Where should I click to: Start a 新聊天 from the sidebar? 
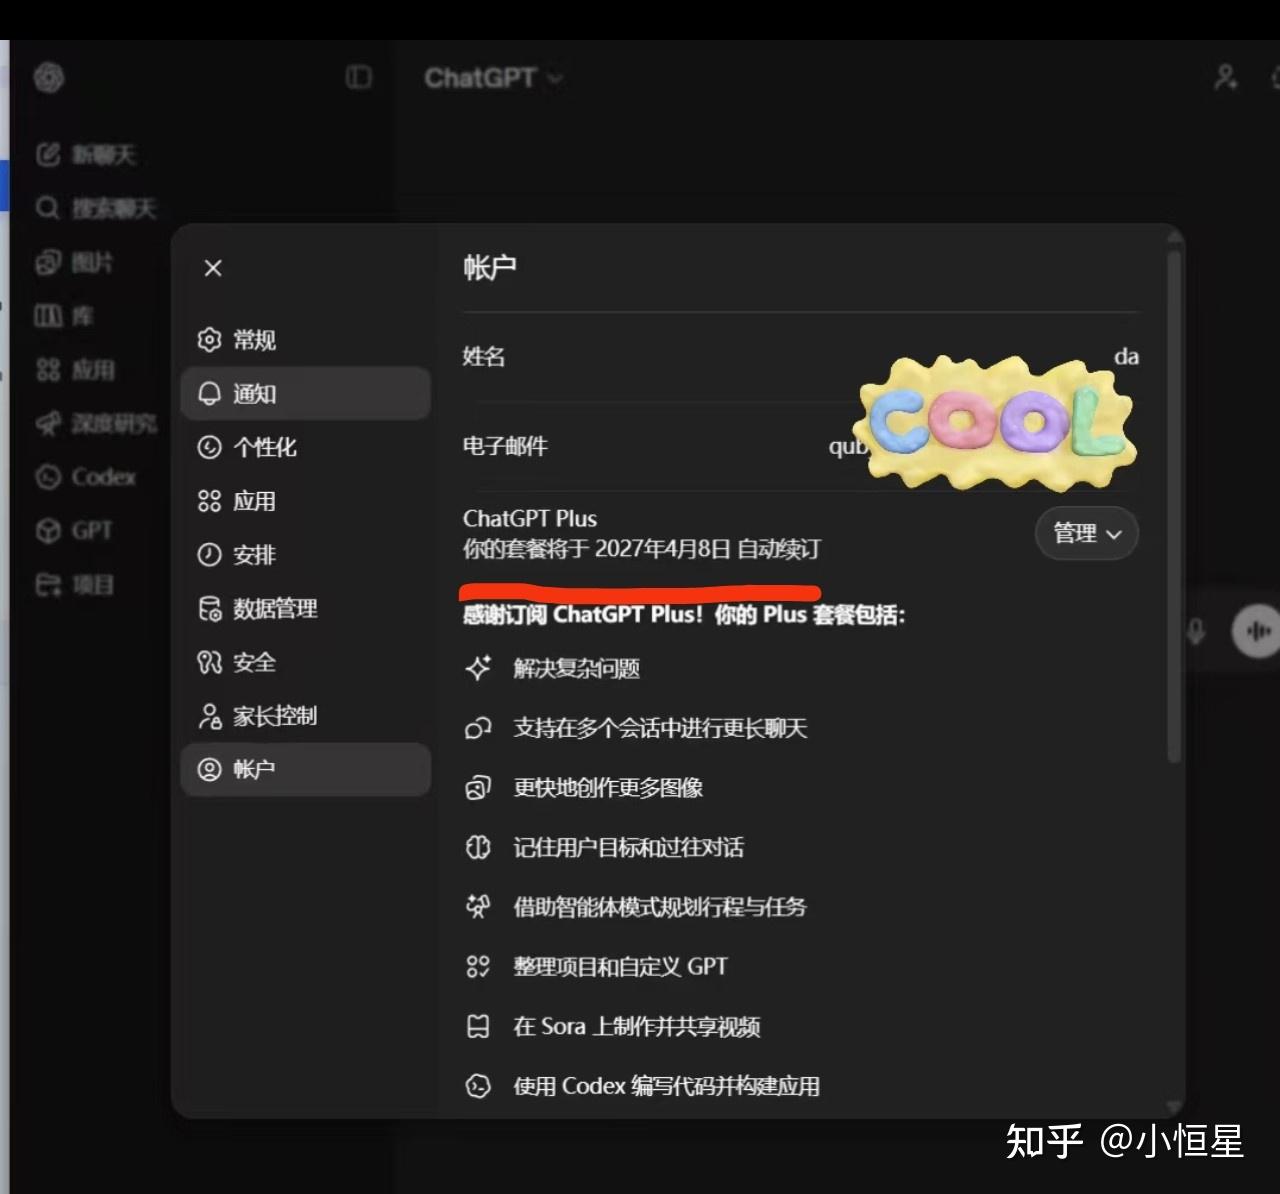tap(86, 154)
